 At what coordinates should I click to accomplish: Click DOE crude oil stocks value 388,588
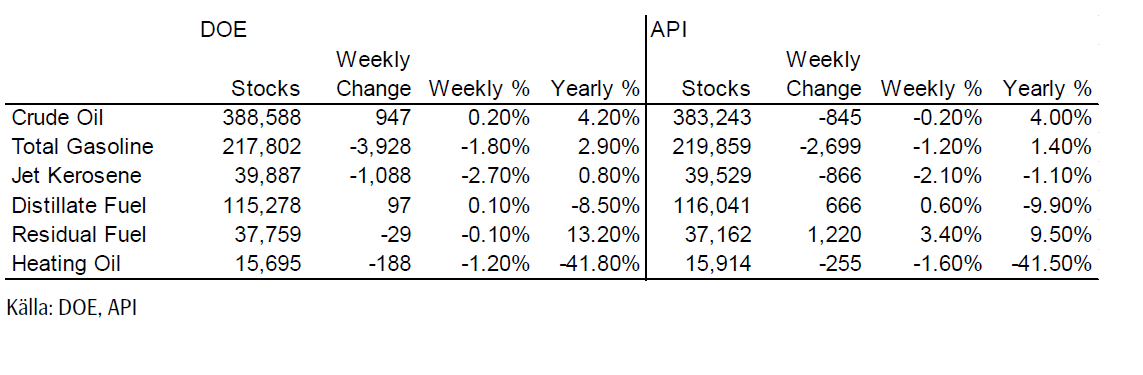click(261, 118)
